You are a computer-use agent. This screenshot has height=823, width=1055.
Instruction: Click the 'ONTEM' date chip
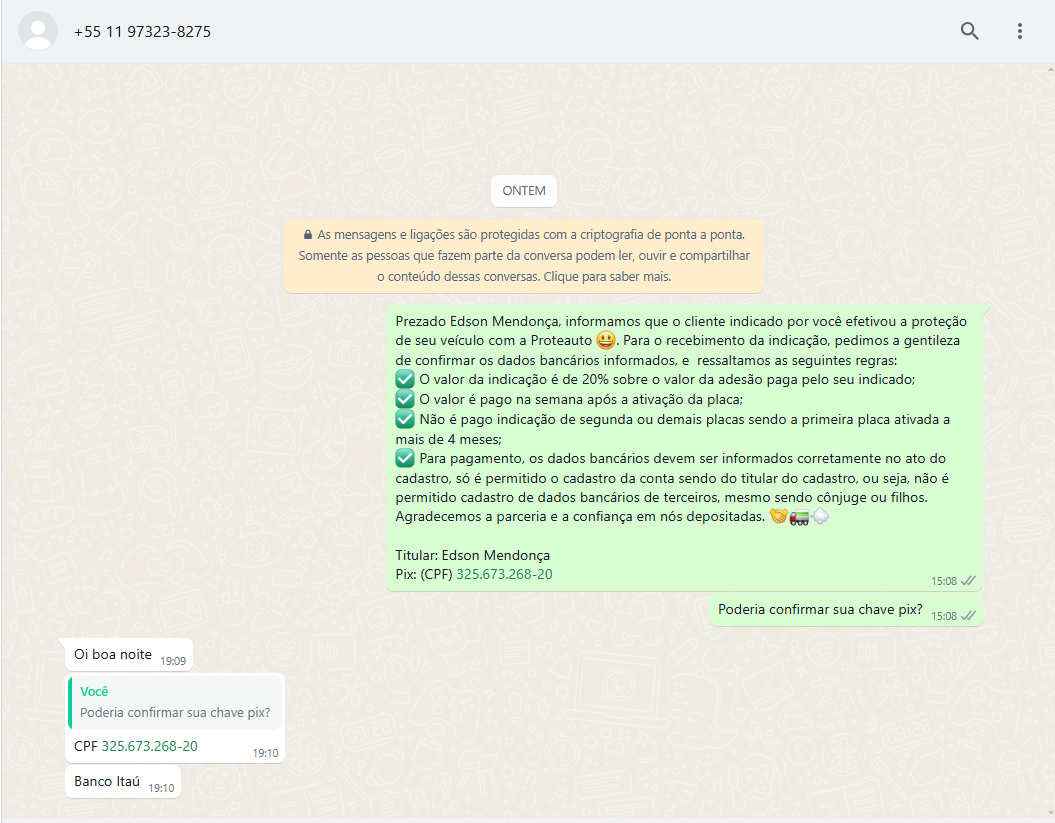(x=524, y=191)
